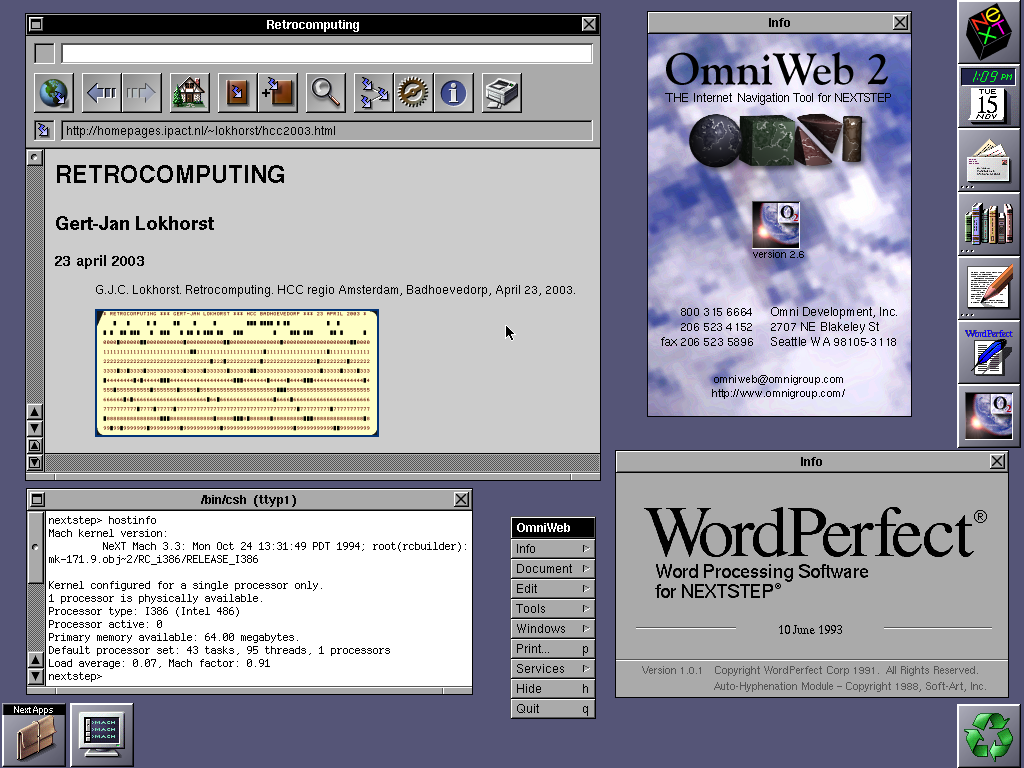Click the URL address field
Image resolution: width=1024 pixels, height=768 pixels.
pyautogui.click(x=327, y=131)
